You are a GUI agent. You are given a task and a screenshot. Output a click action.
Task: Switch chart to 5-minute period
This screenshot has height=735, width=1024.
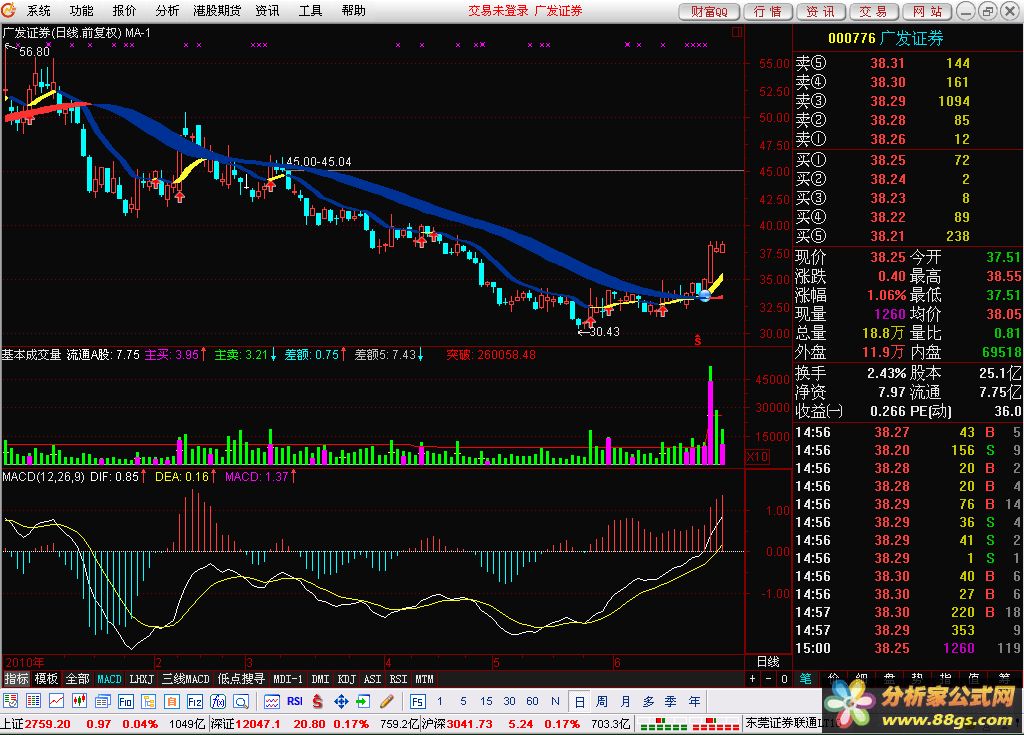click(x=463, y=701)
